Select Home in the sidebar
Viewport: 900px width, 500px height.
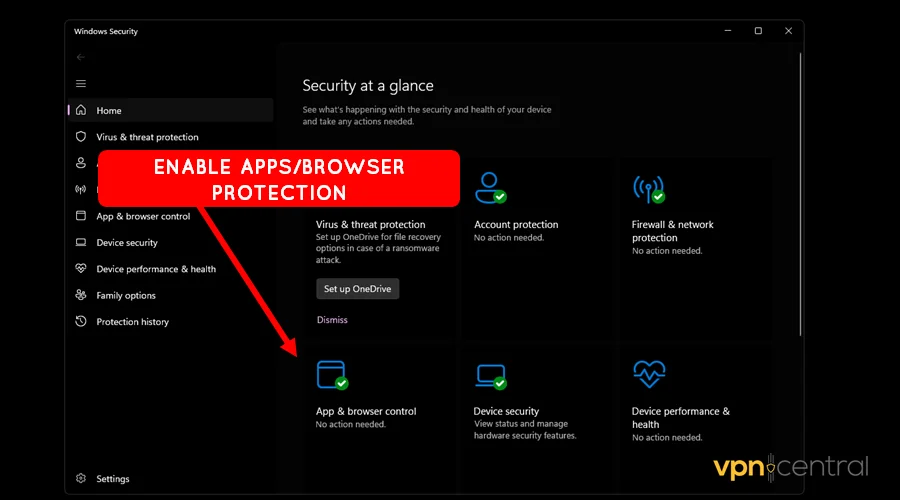click(x=170, y=110)
